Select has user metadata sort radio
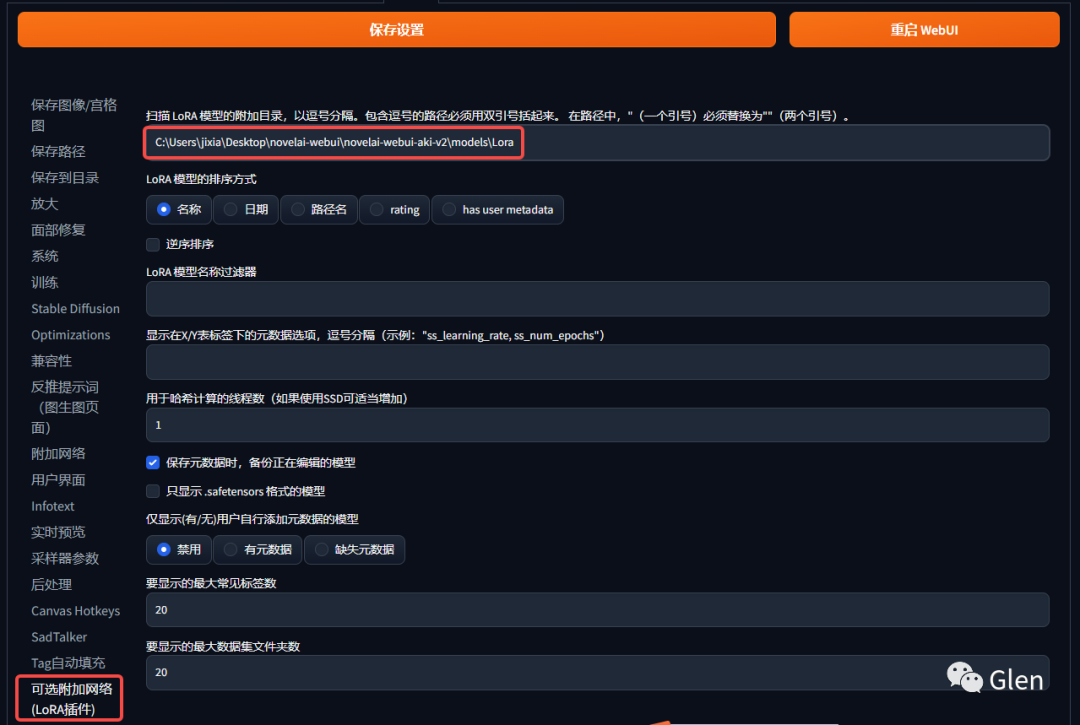 (497, 210)
